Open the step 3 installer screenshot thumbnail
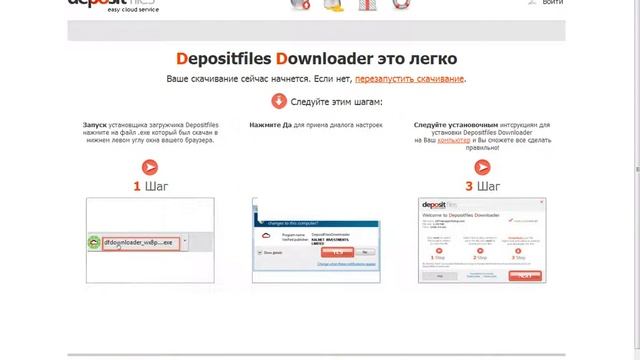 click(x=482, y=240)
